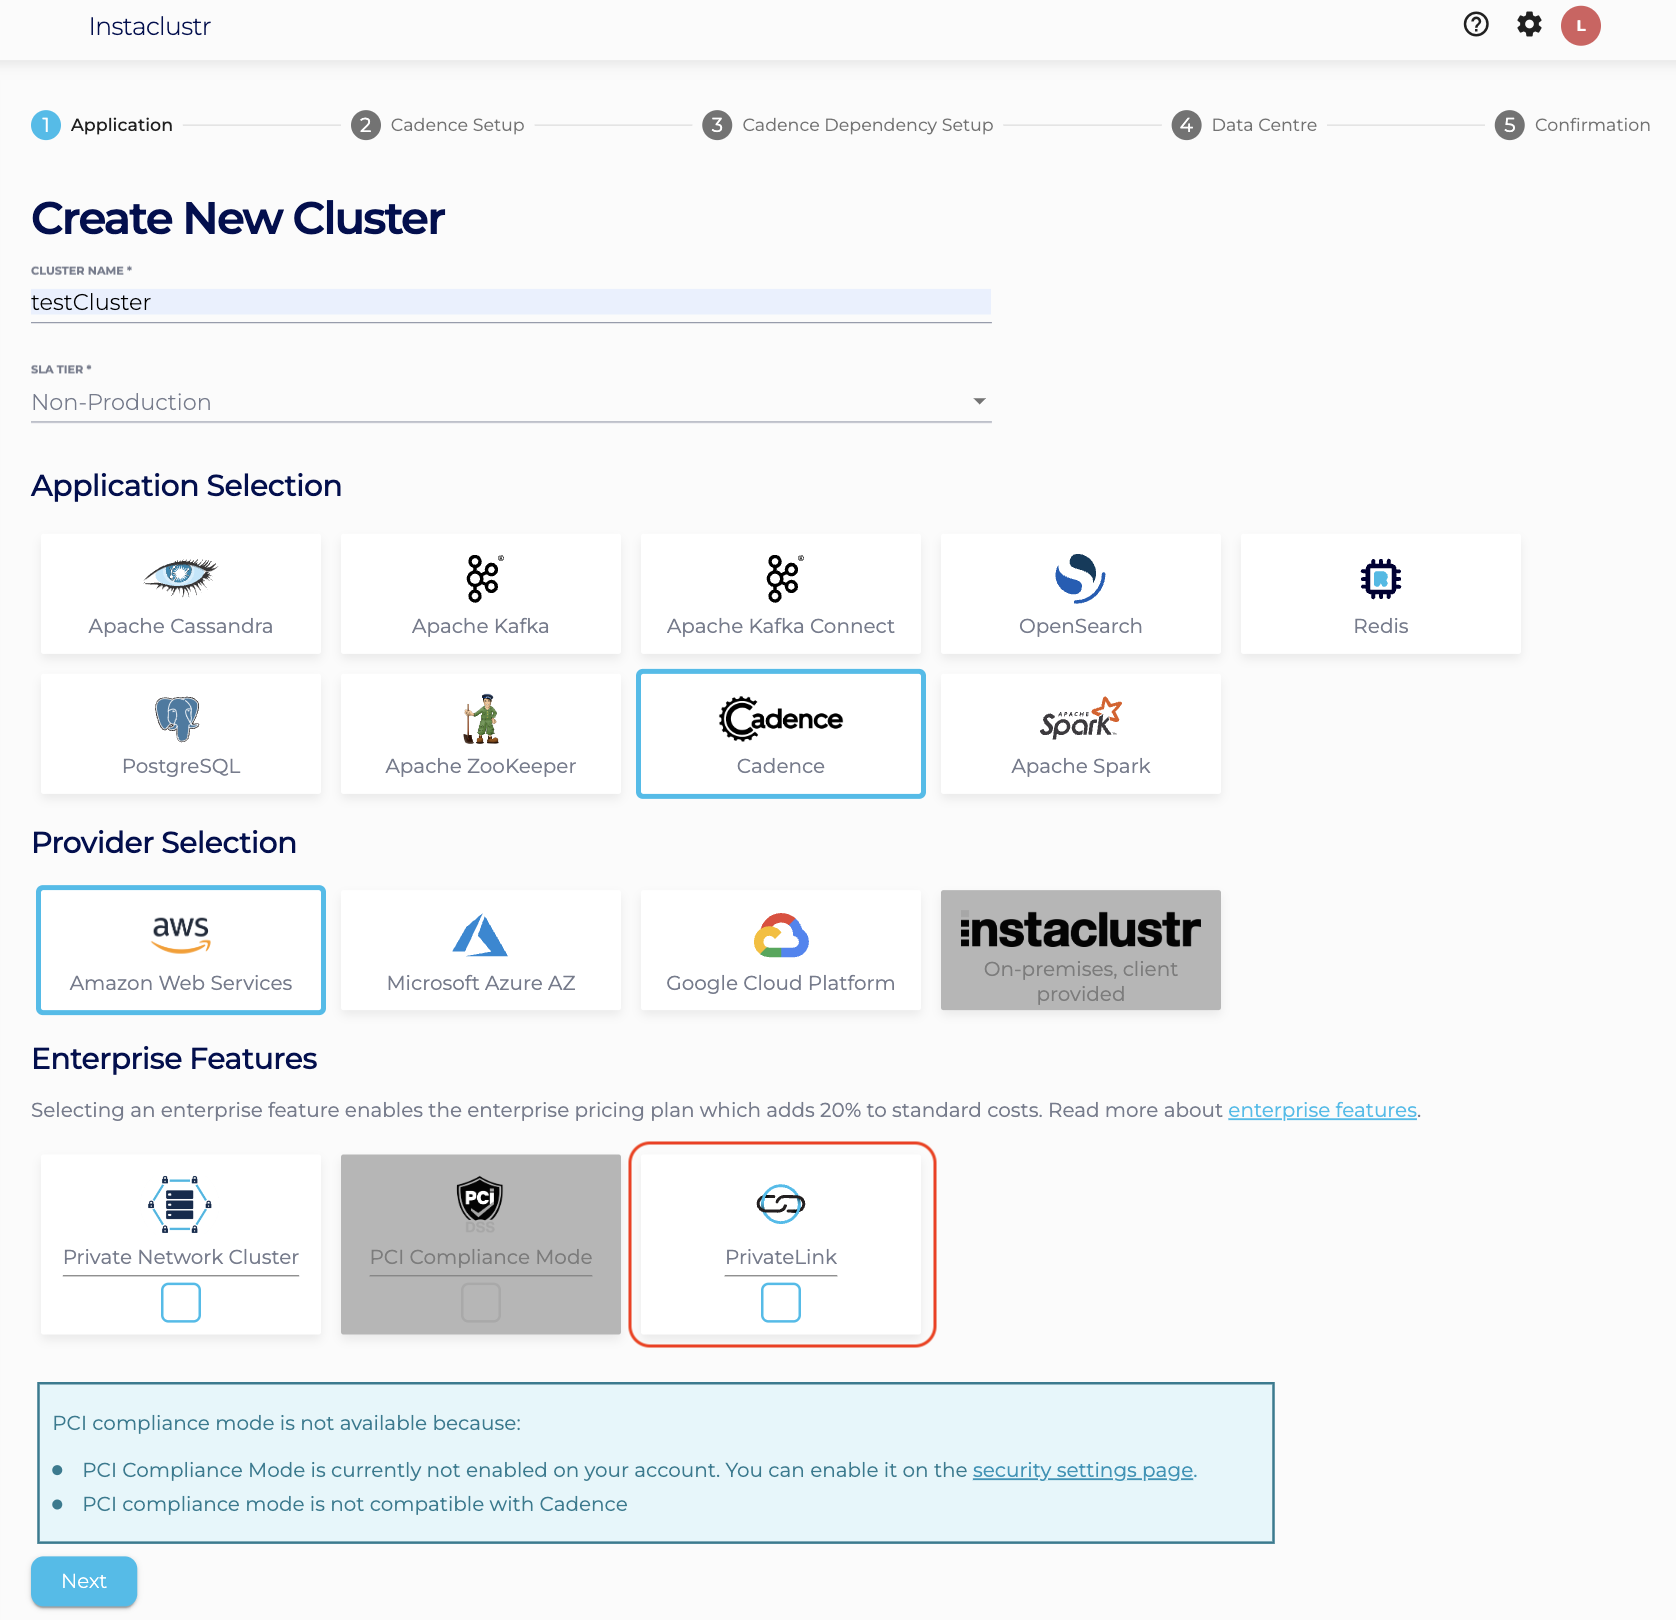Click the Next button

[84, 1581]
